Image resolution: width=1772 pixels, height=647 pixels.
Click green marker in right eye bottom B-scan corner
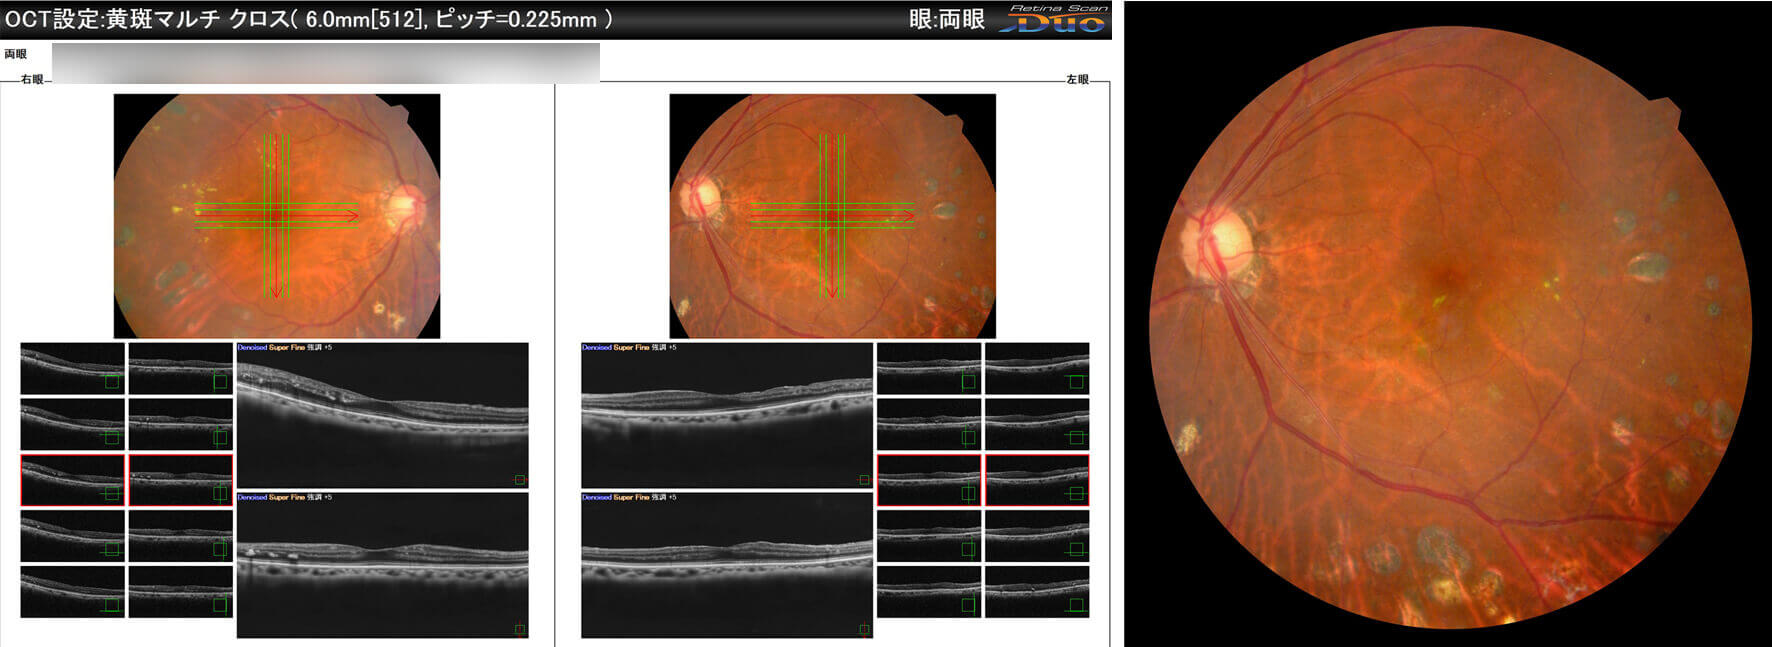tap(520, 629)
